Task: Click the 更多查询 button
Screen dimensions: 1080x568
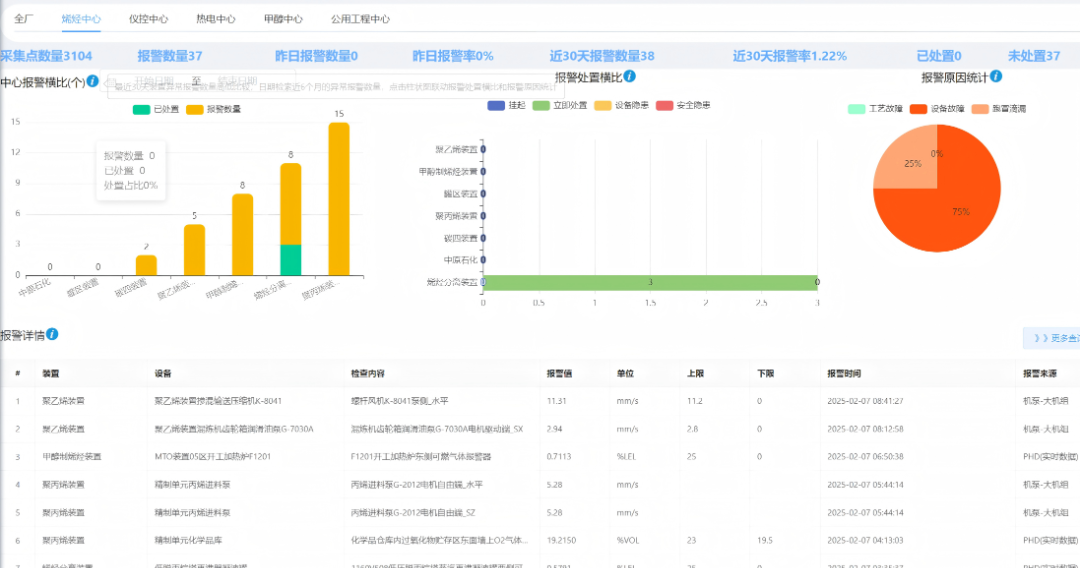Action: 1054,338
